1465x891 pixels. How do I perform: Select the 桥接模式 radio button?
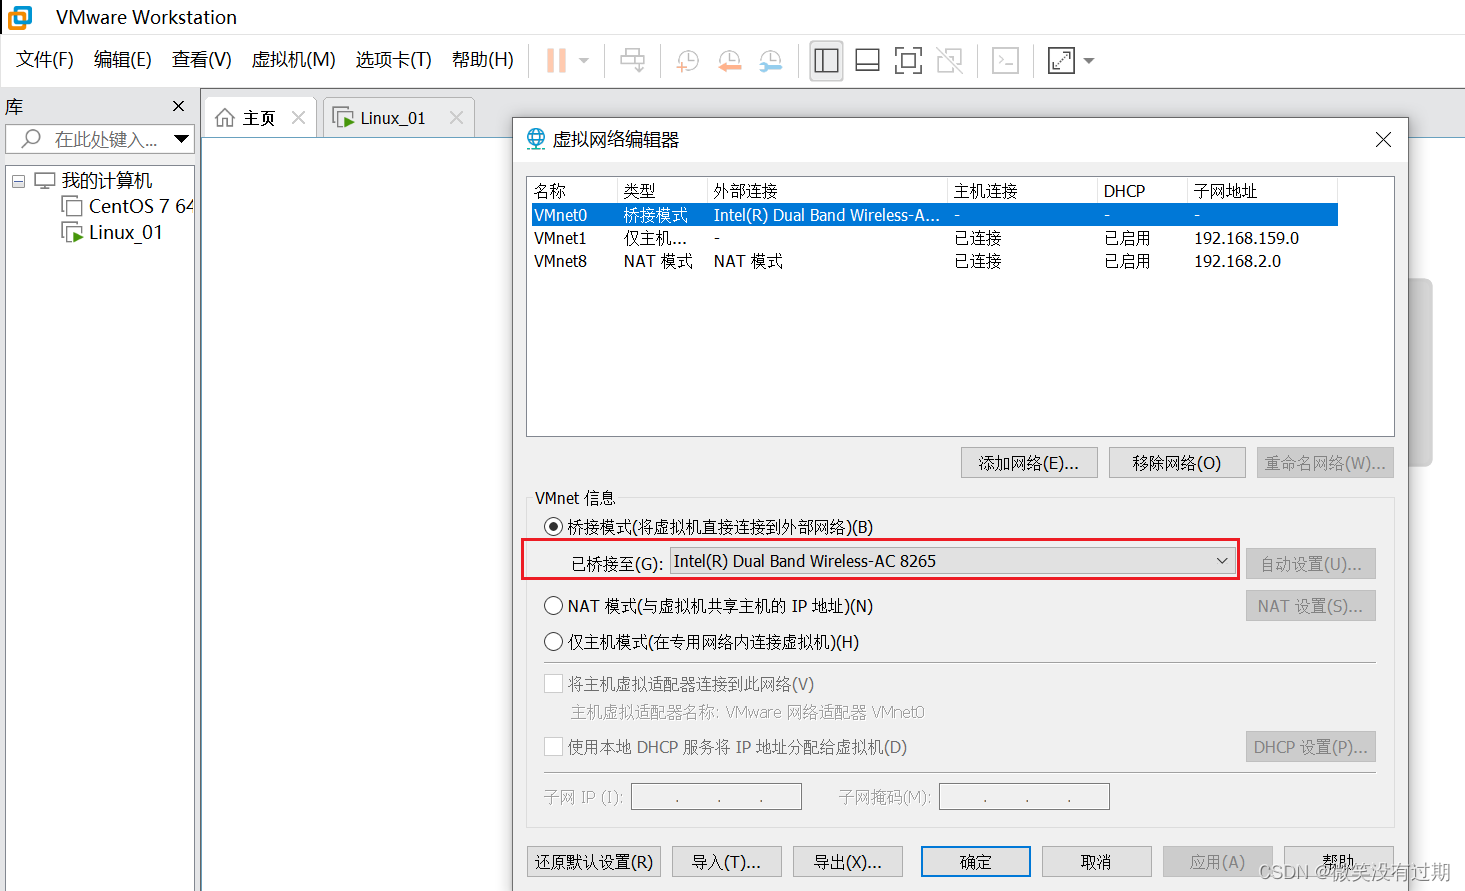(553, 526)
